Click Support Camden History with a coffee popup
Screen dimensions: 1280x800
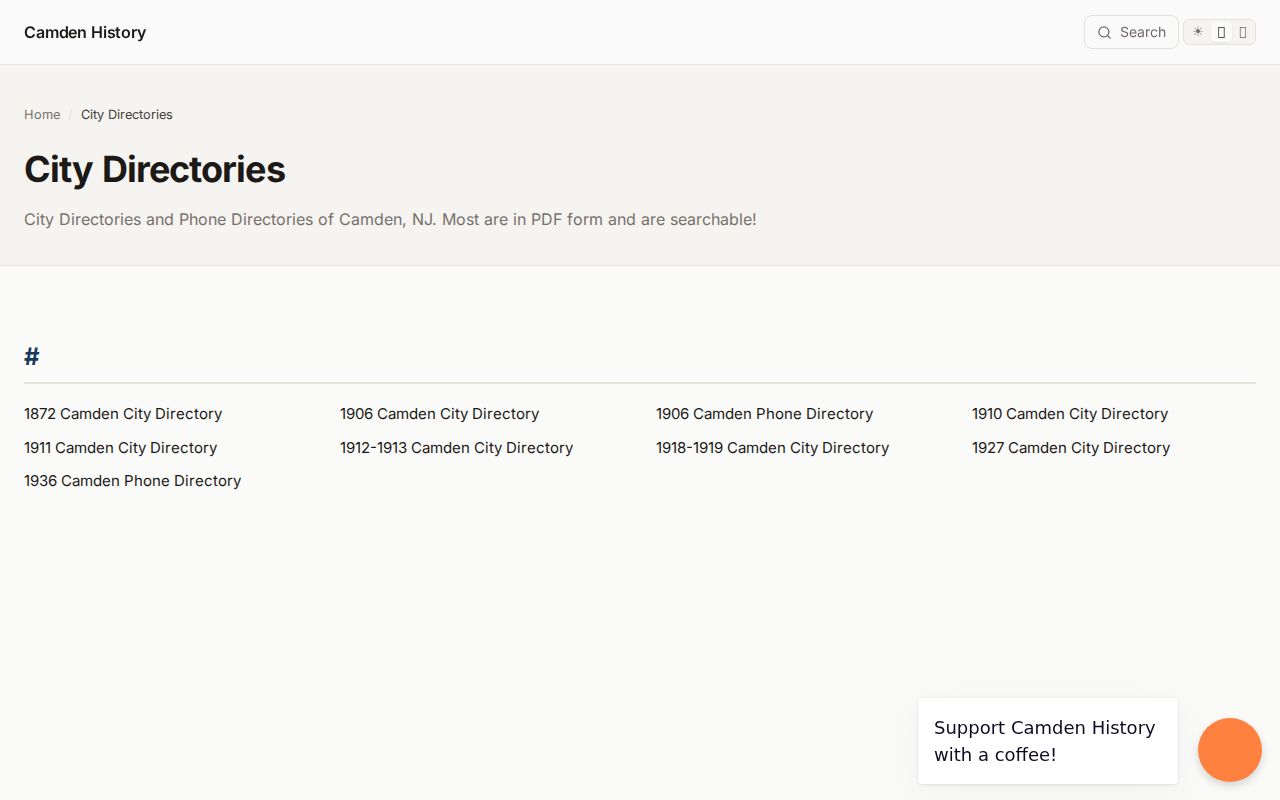[x=1047, y=741]
